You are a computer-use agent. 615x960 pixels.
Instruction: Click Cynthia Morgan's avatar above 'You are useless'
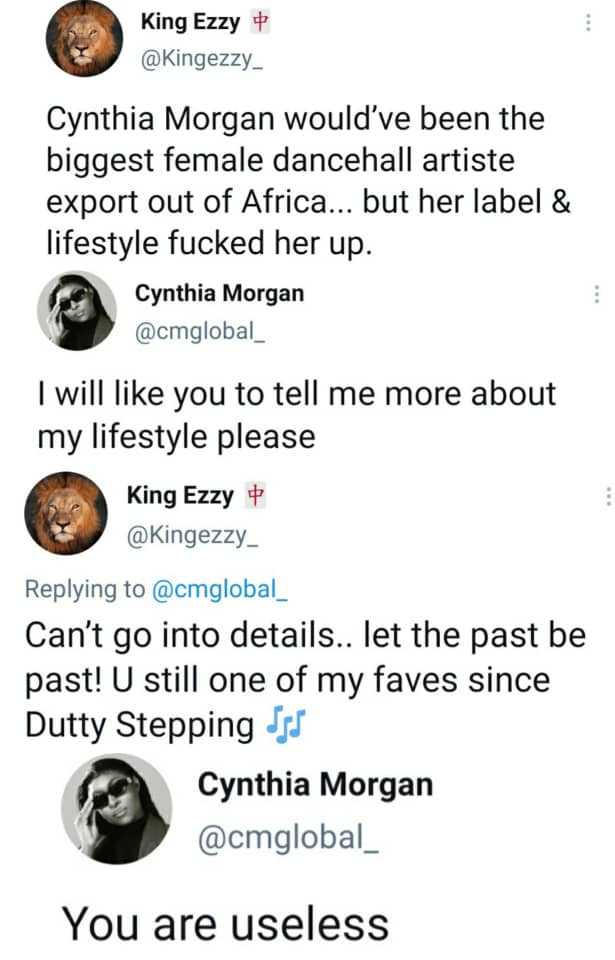[x=116, y=808]
